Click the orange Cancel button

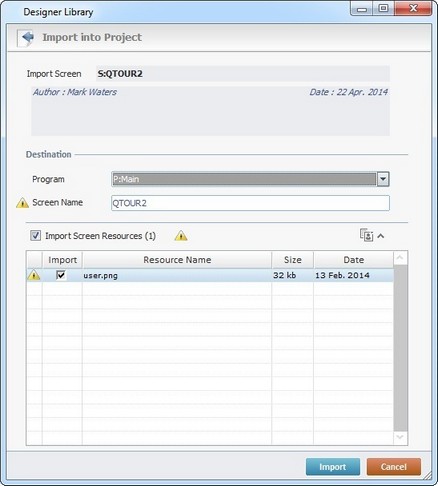[x=394, y=467]
